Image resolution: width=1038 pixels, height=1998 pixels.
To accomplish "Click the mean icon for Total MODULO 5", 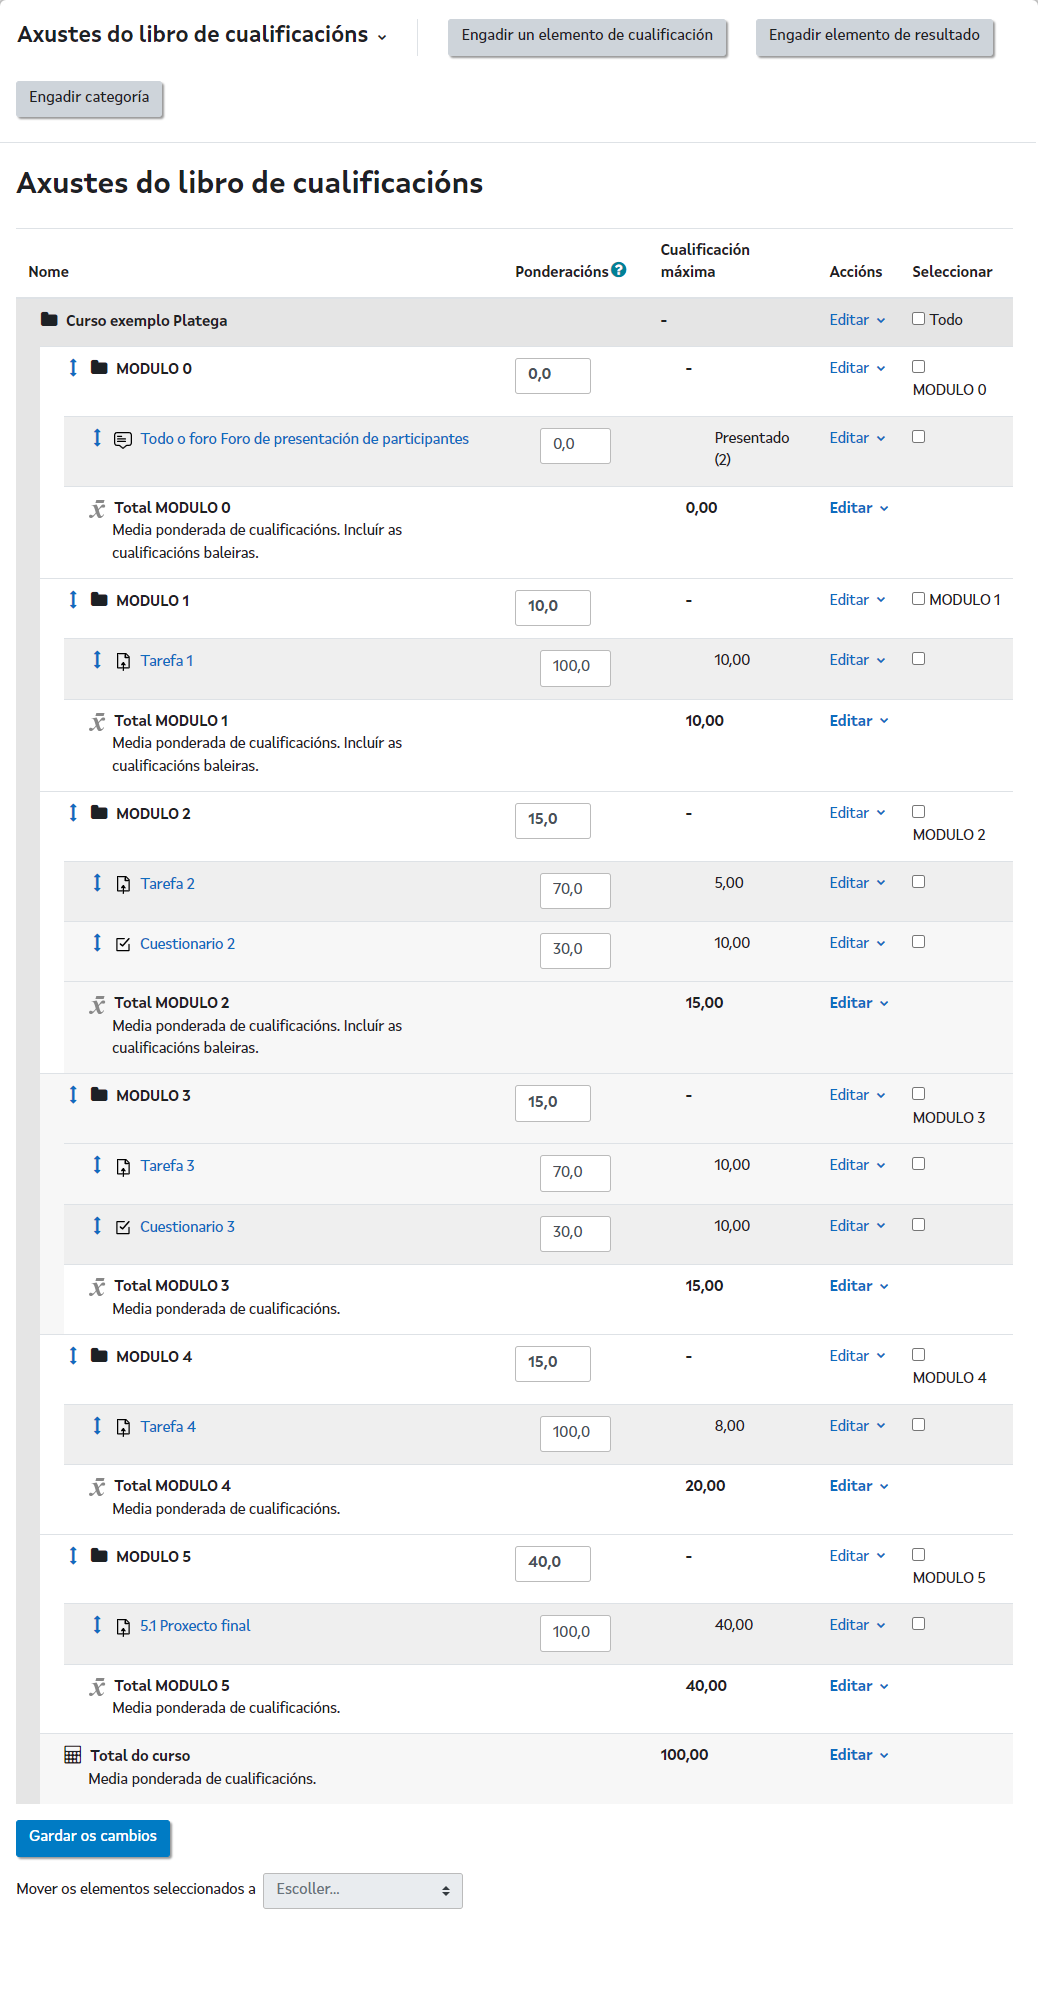I will 97,1686.
